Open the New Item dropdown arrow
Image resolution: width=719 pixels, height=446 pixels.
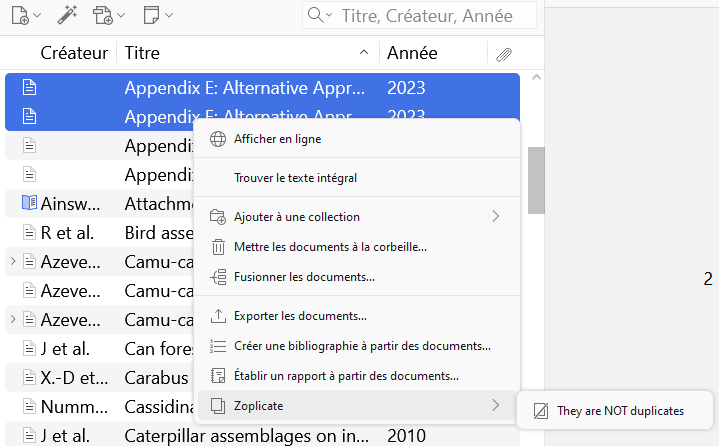point(38,15)
